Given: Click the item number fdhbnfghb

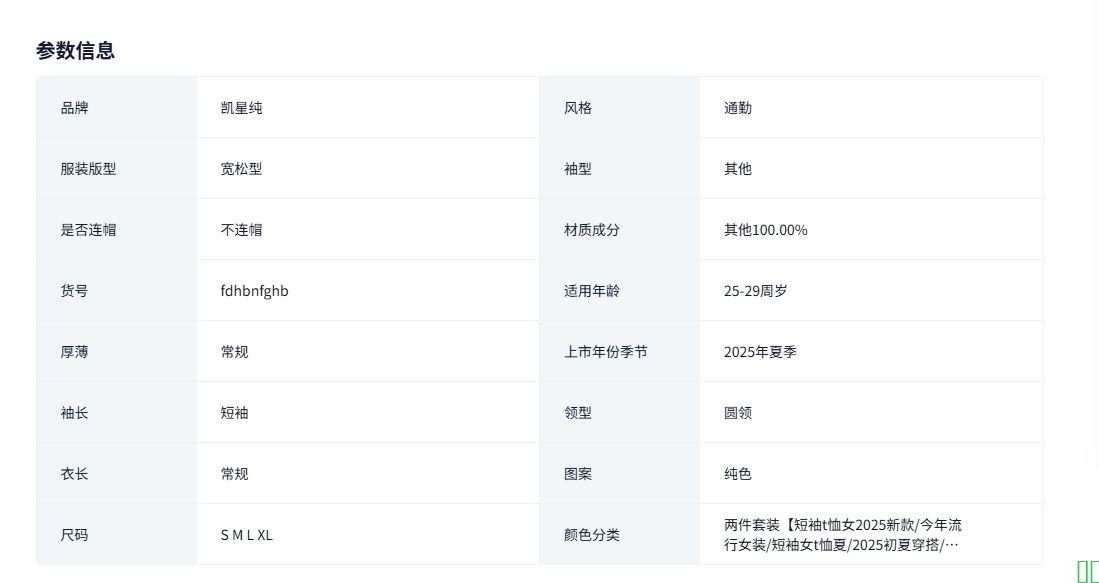Looking at the screenshot, I should click(x=254, y=291).
